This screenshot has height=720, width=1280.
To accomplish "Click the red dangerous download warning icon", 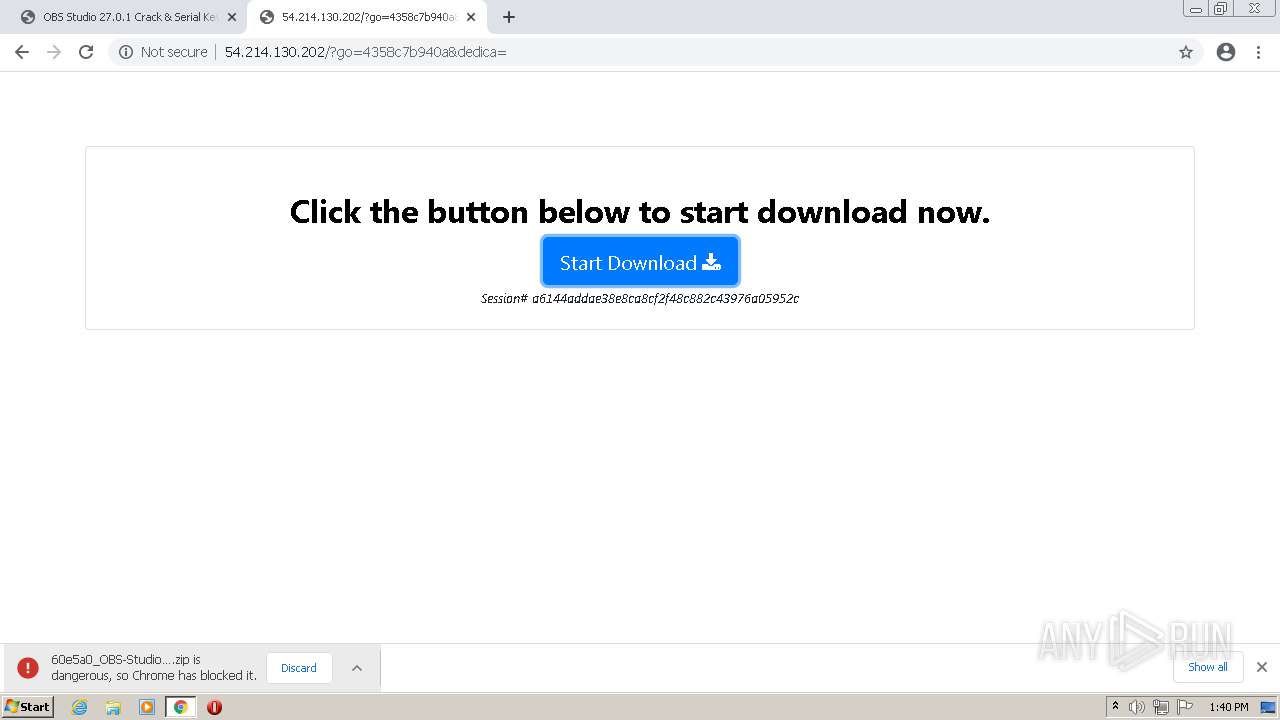I will pyautogui.click(x=28, y=668).
